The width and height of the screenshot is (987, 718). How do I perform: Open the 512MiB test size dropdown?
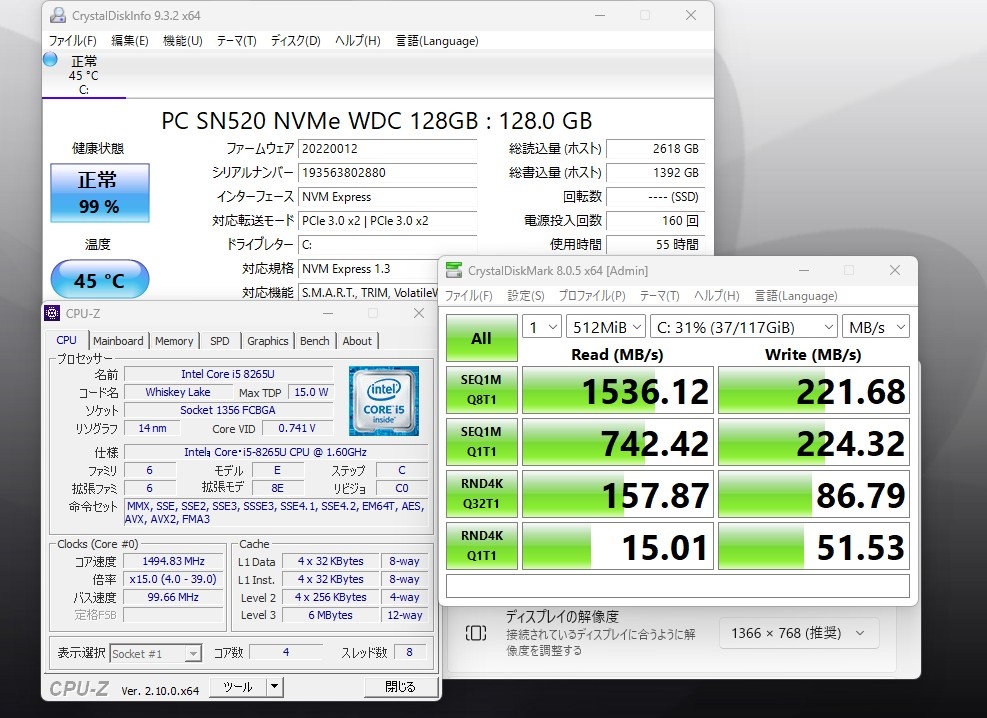[606, 327]
